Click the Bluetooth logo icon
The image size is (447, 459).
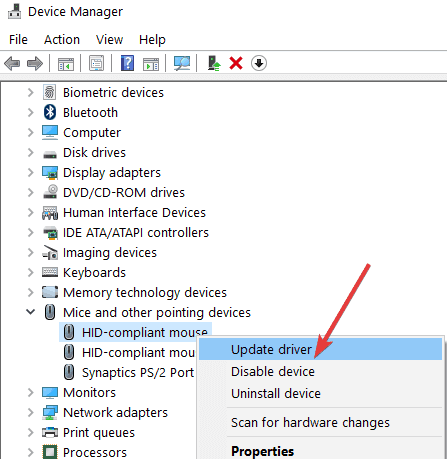click(50, 112)
